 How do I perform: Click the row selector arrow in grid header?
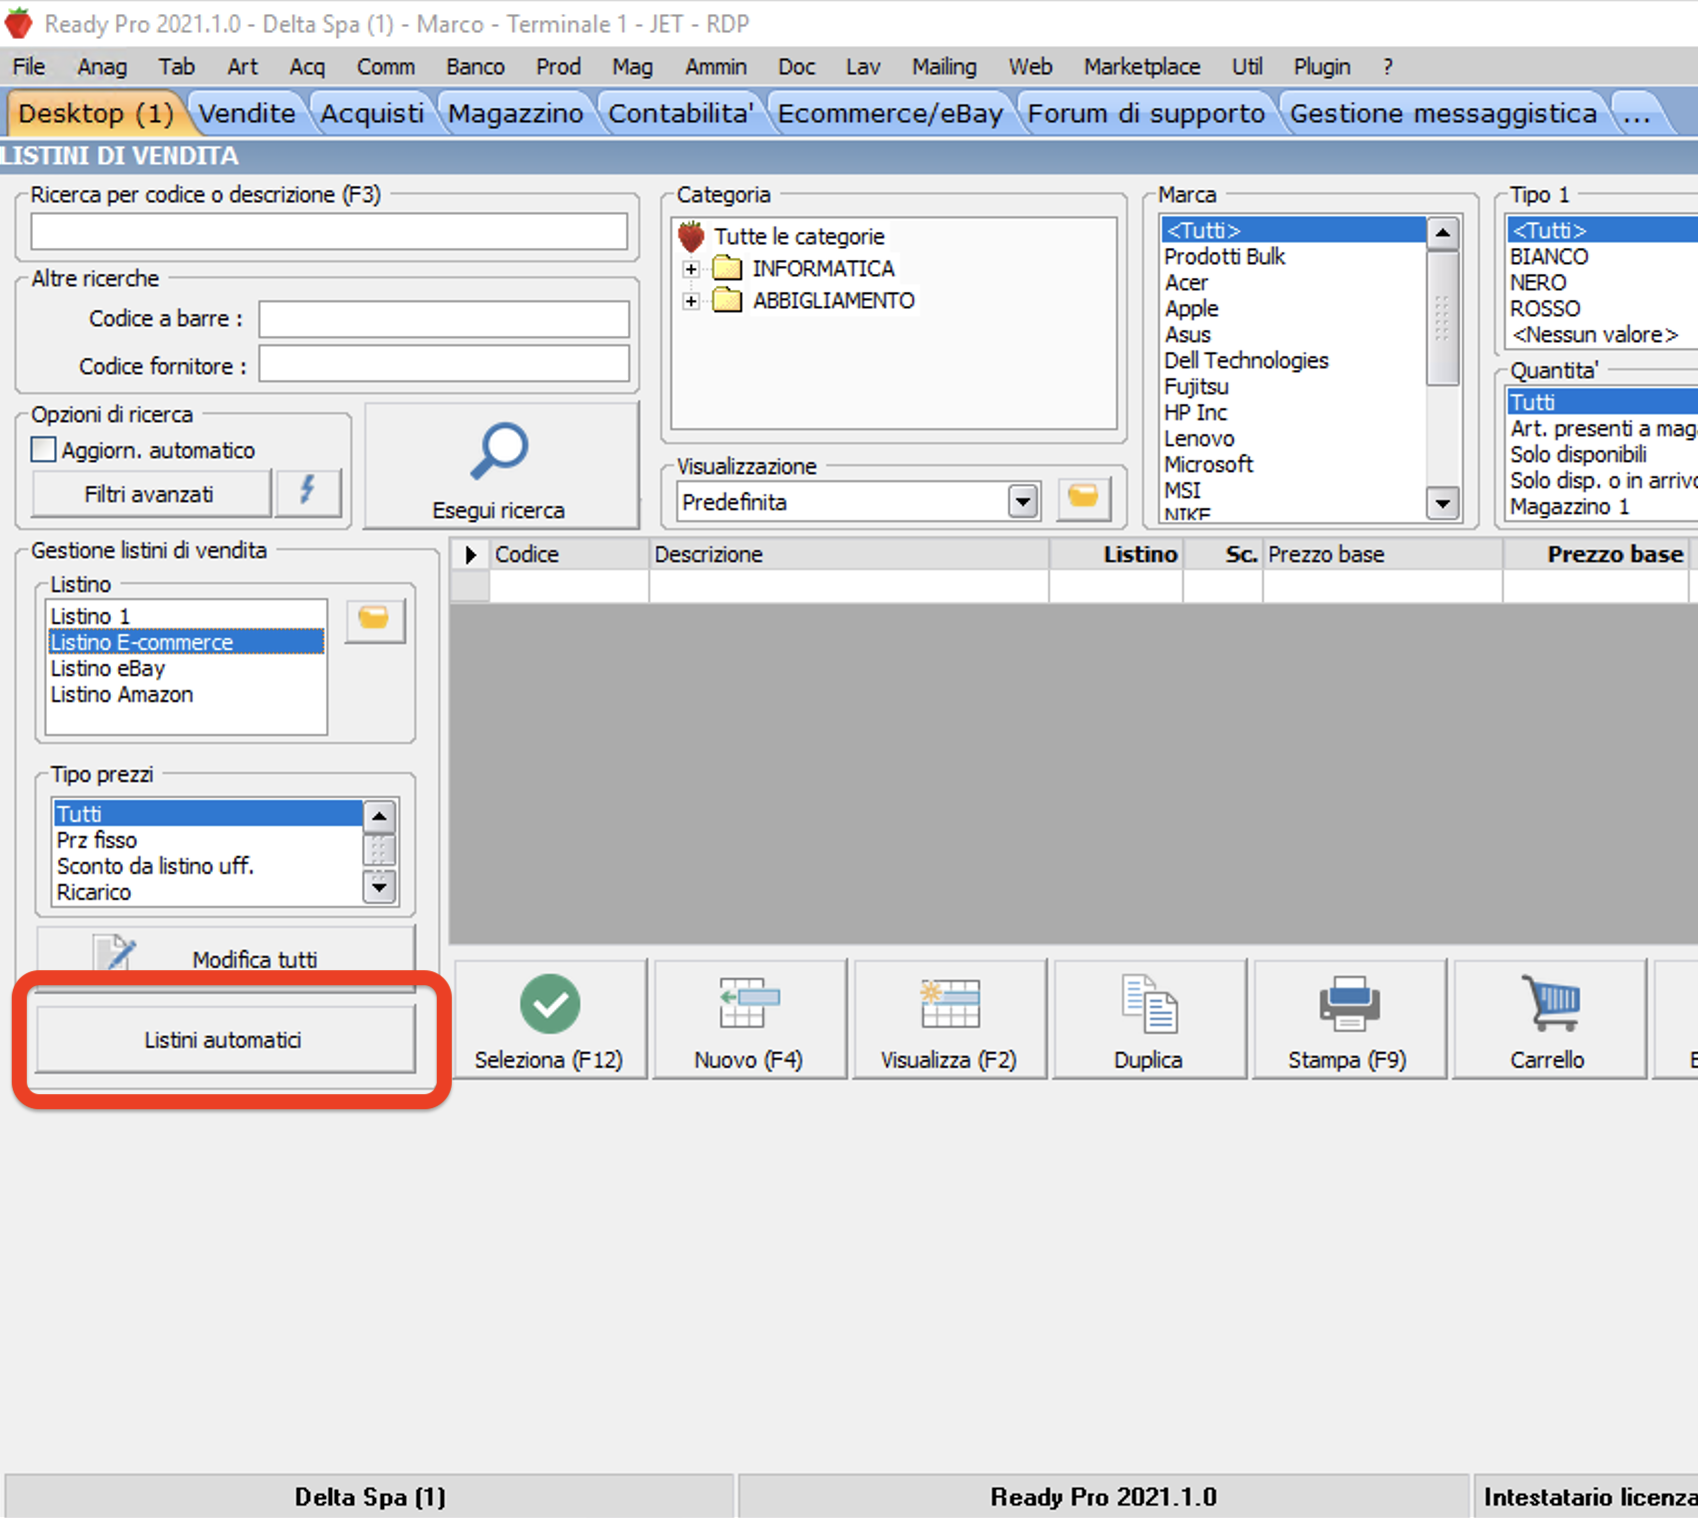coord(470,555)
